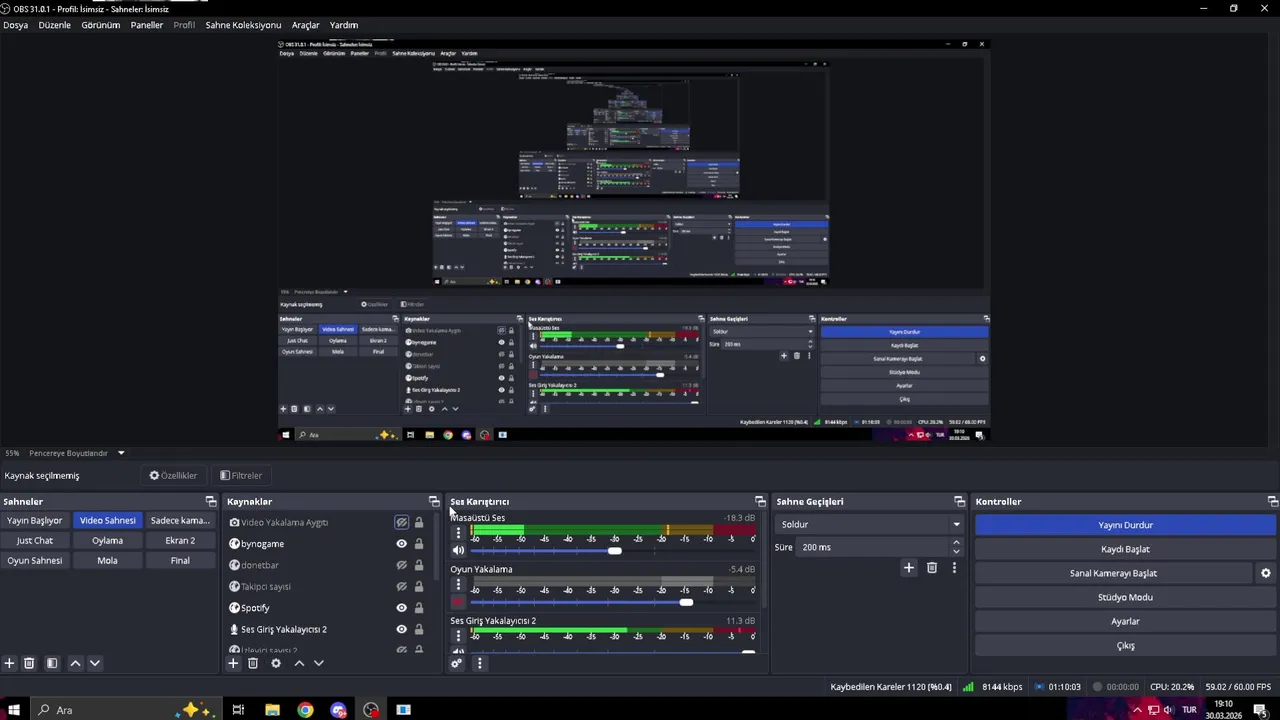Viewport: 1280px width, 720px height.
Task: Click the Çıkış button
Action: 1126,645
